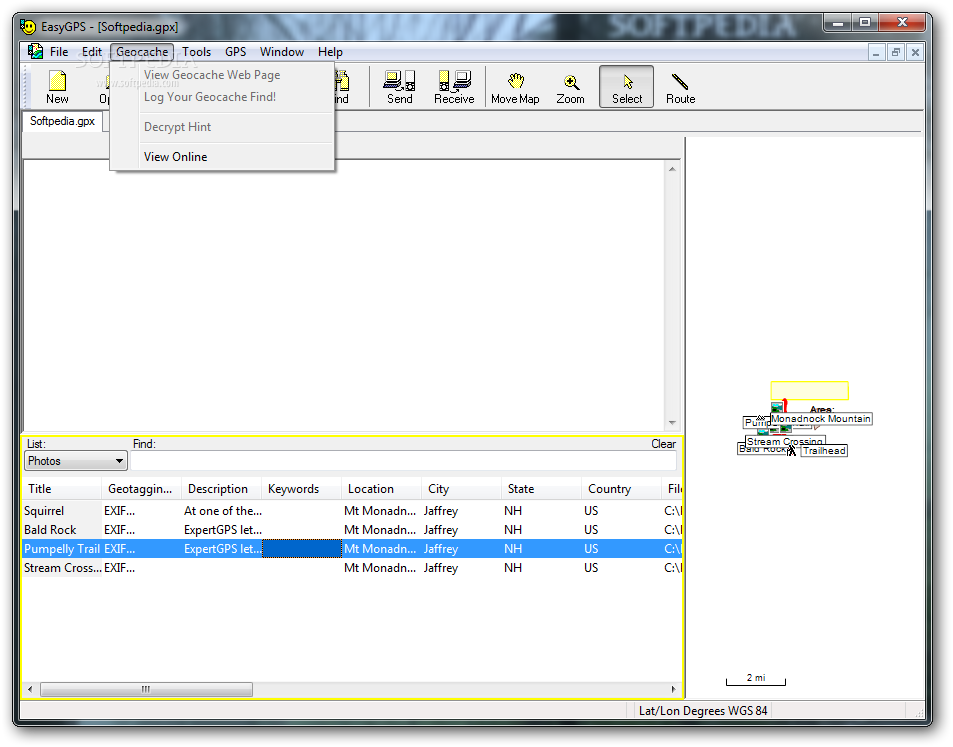
Task: Click the Lat/Lon Degrees WGS 84 status entry
Action: [703, 711]
